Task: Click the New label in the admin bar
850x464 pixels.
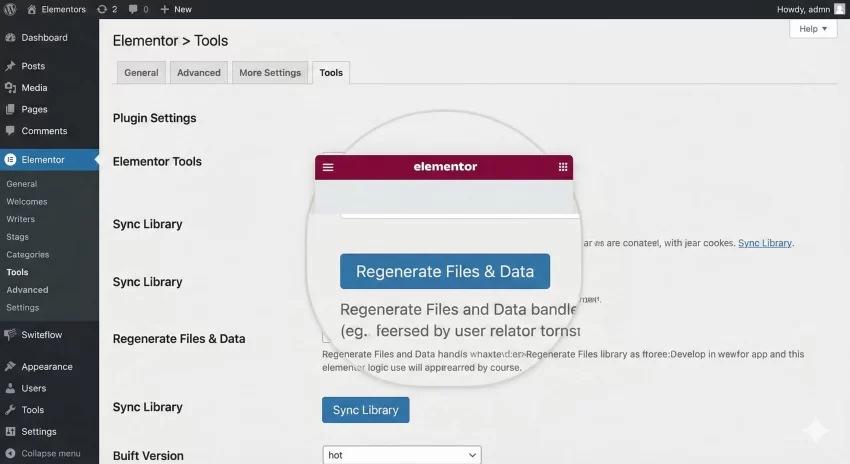Action: click(183, 9)
